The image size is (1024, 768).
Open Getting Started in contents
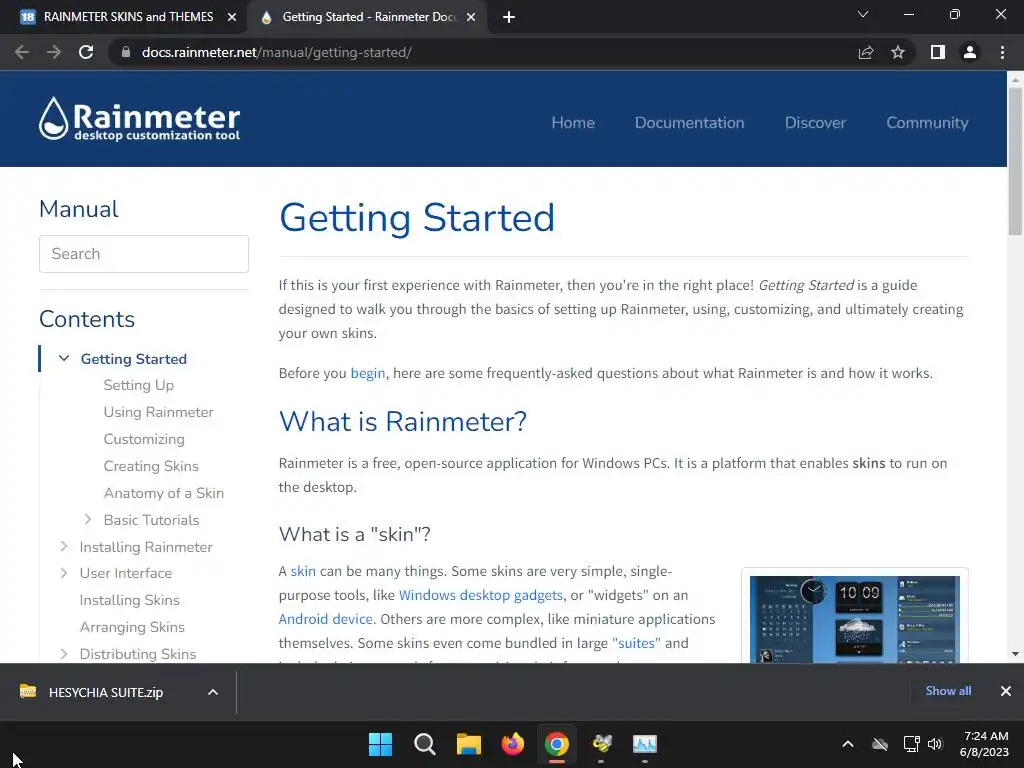[x=134, y=359]
